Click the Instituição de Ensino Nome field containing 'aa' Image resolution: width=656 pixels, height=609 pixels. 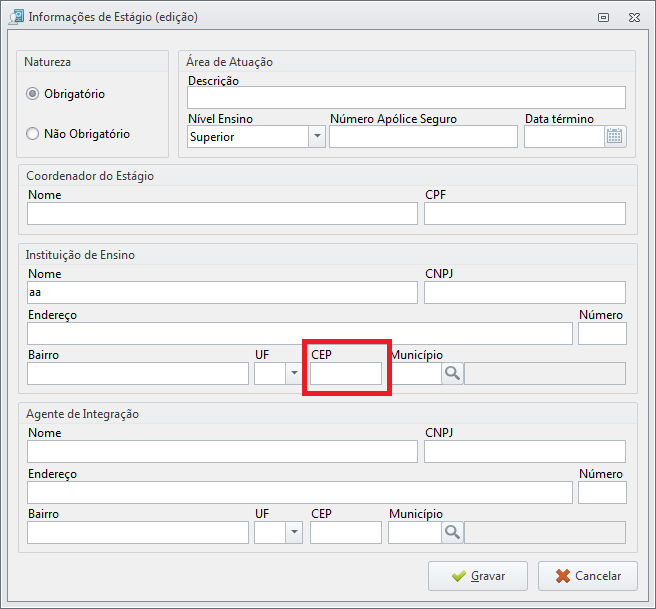pos(222,292)
